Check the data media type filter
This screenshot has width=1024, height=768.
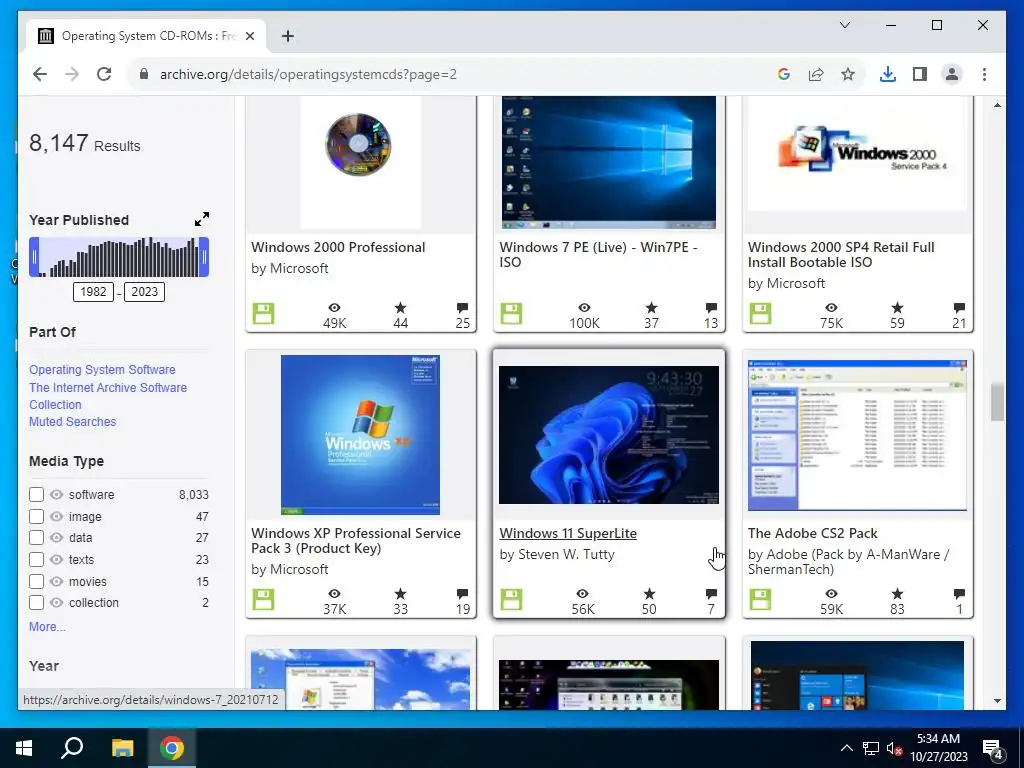37,537
